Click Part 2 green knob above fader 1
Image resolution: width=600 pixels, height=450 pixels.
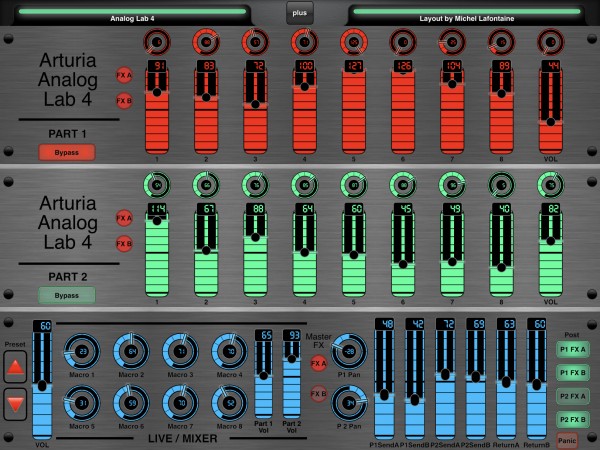[x=157, y=185]
